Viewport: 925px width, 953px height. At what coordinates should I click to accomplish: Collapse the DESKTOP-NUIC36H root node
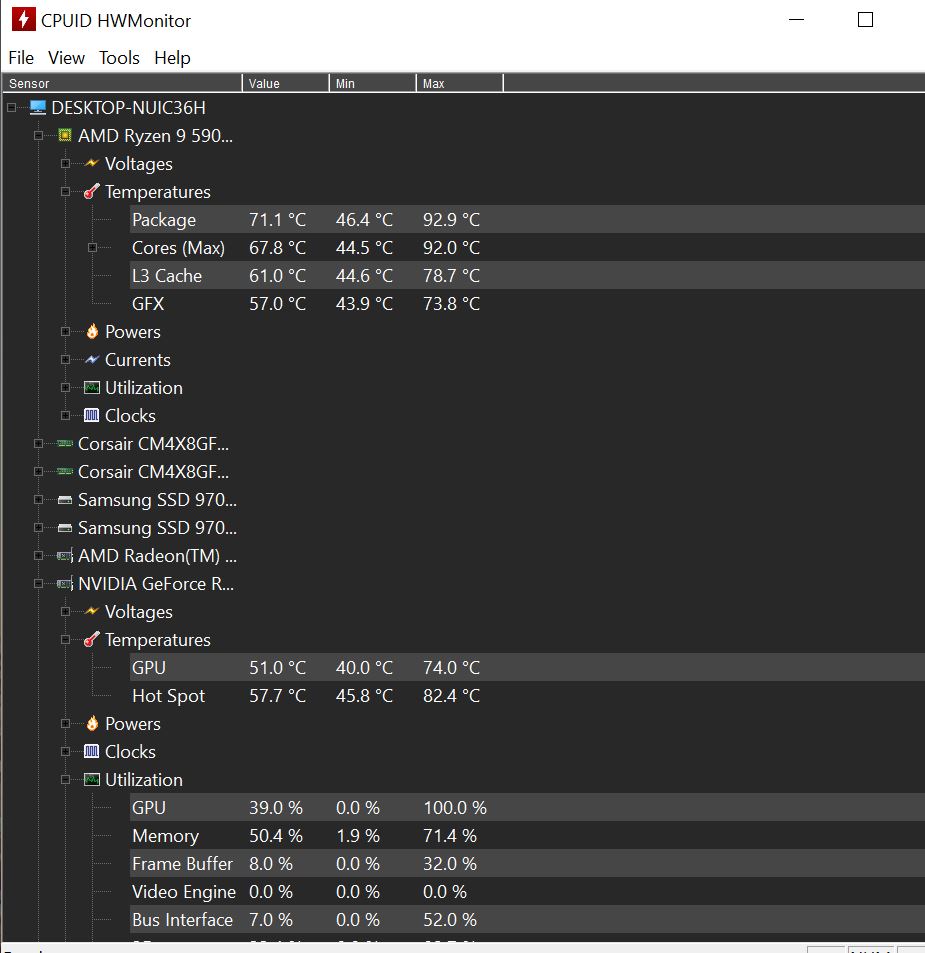[x=12, y=108]
